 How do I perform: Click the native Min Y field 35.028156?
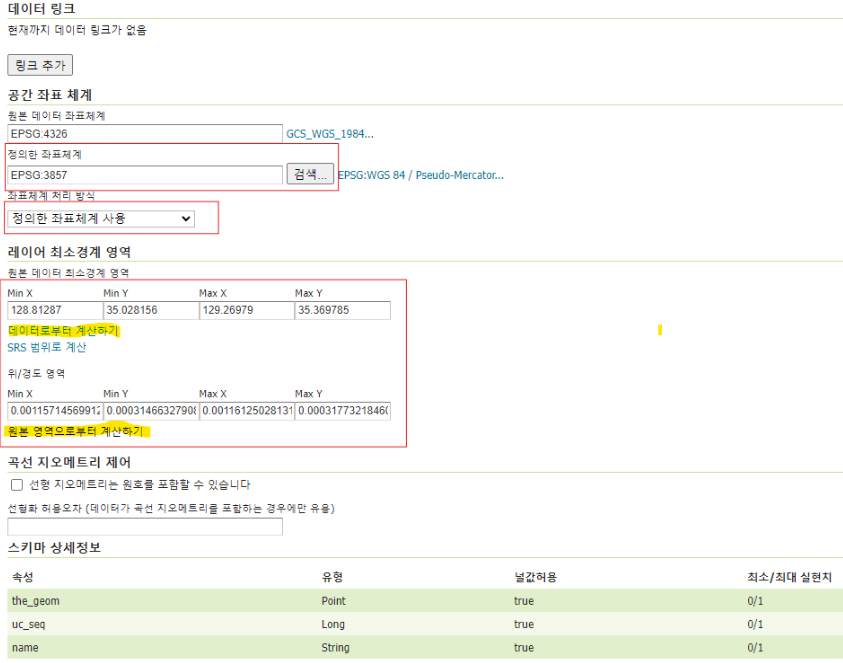pos(151,310)
